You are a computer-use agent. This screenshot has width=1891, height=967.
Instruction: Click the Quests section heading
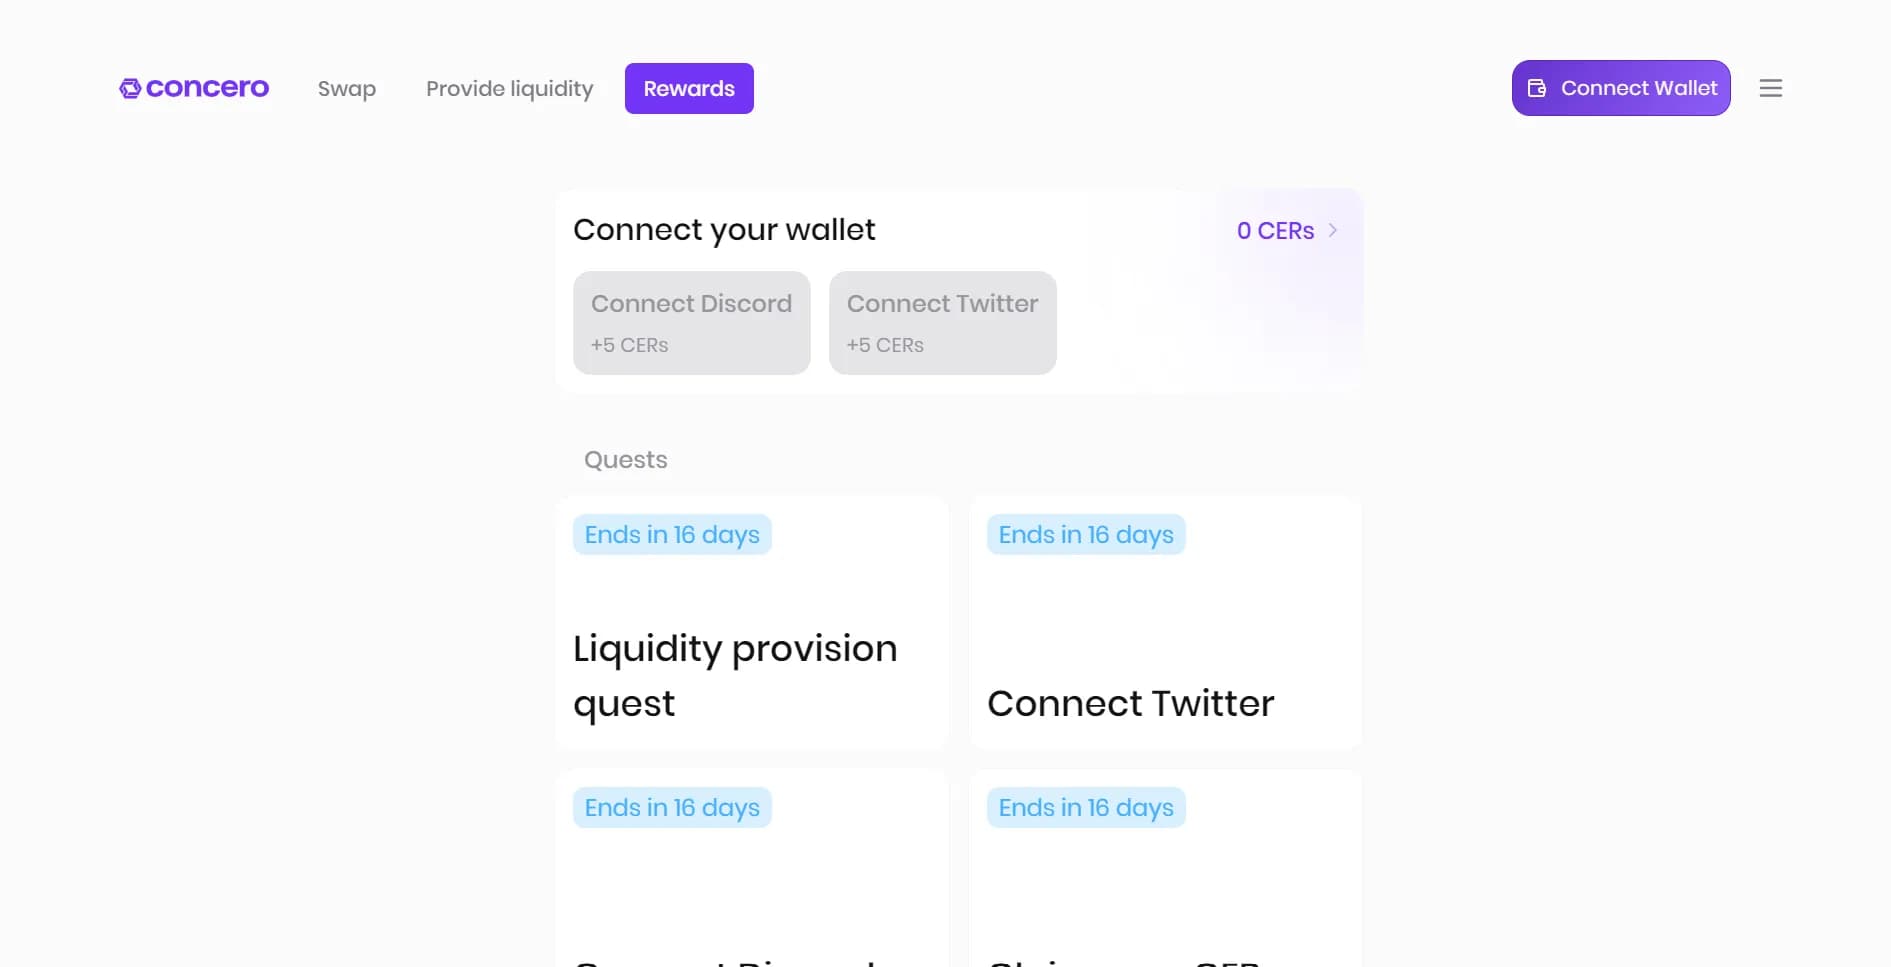pos(625,460)
